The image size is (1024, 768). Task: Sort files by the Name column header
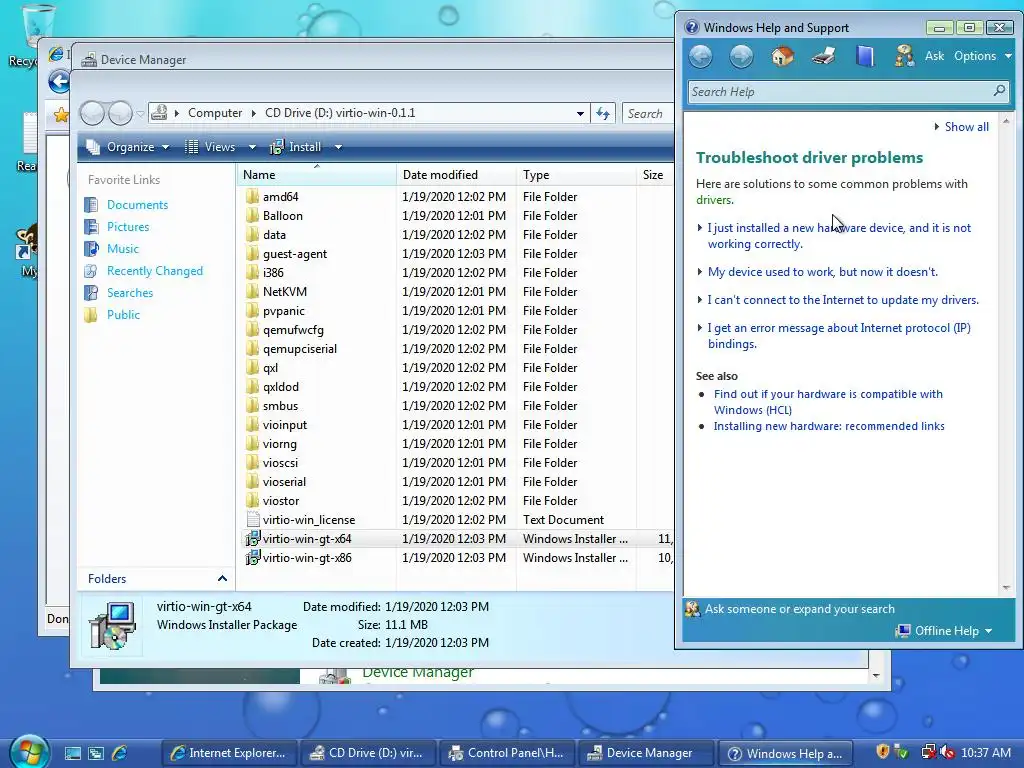[316, 175]
